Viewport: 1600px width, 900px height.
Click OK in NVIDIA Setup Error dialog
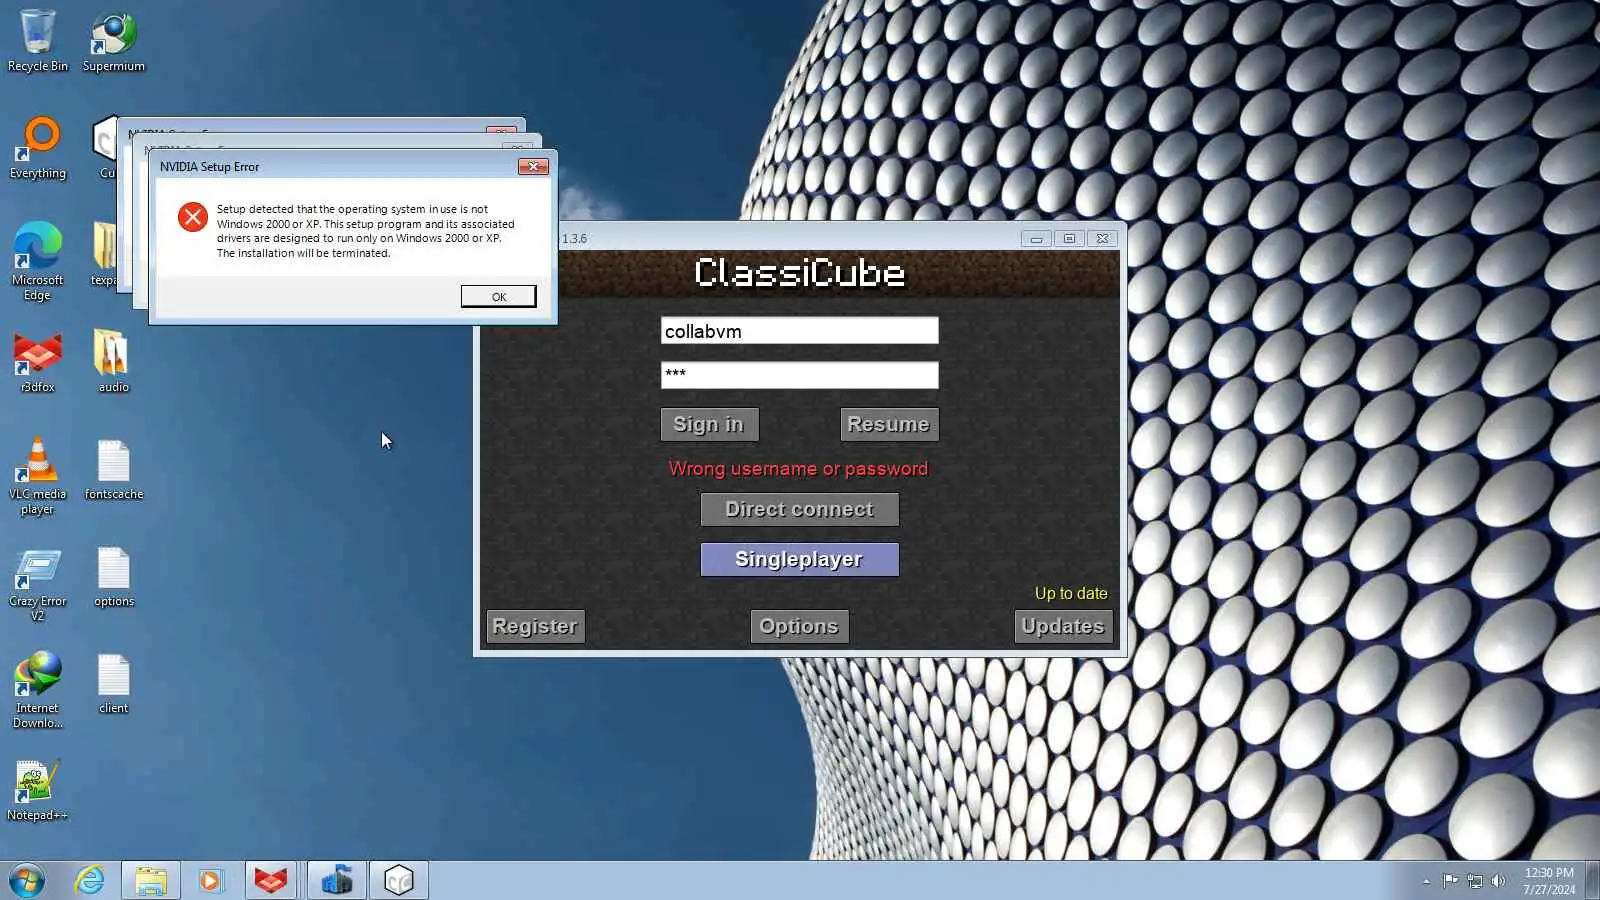[x=498, y=296]
